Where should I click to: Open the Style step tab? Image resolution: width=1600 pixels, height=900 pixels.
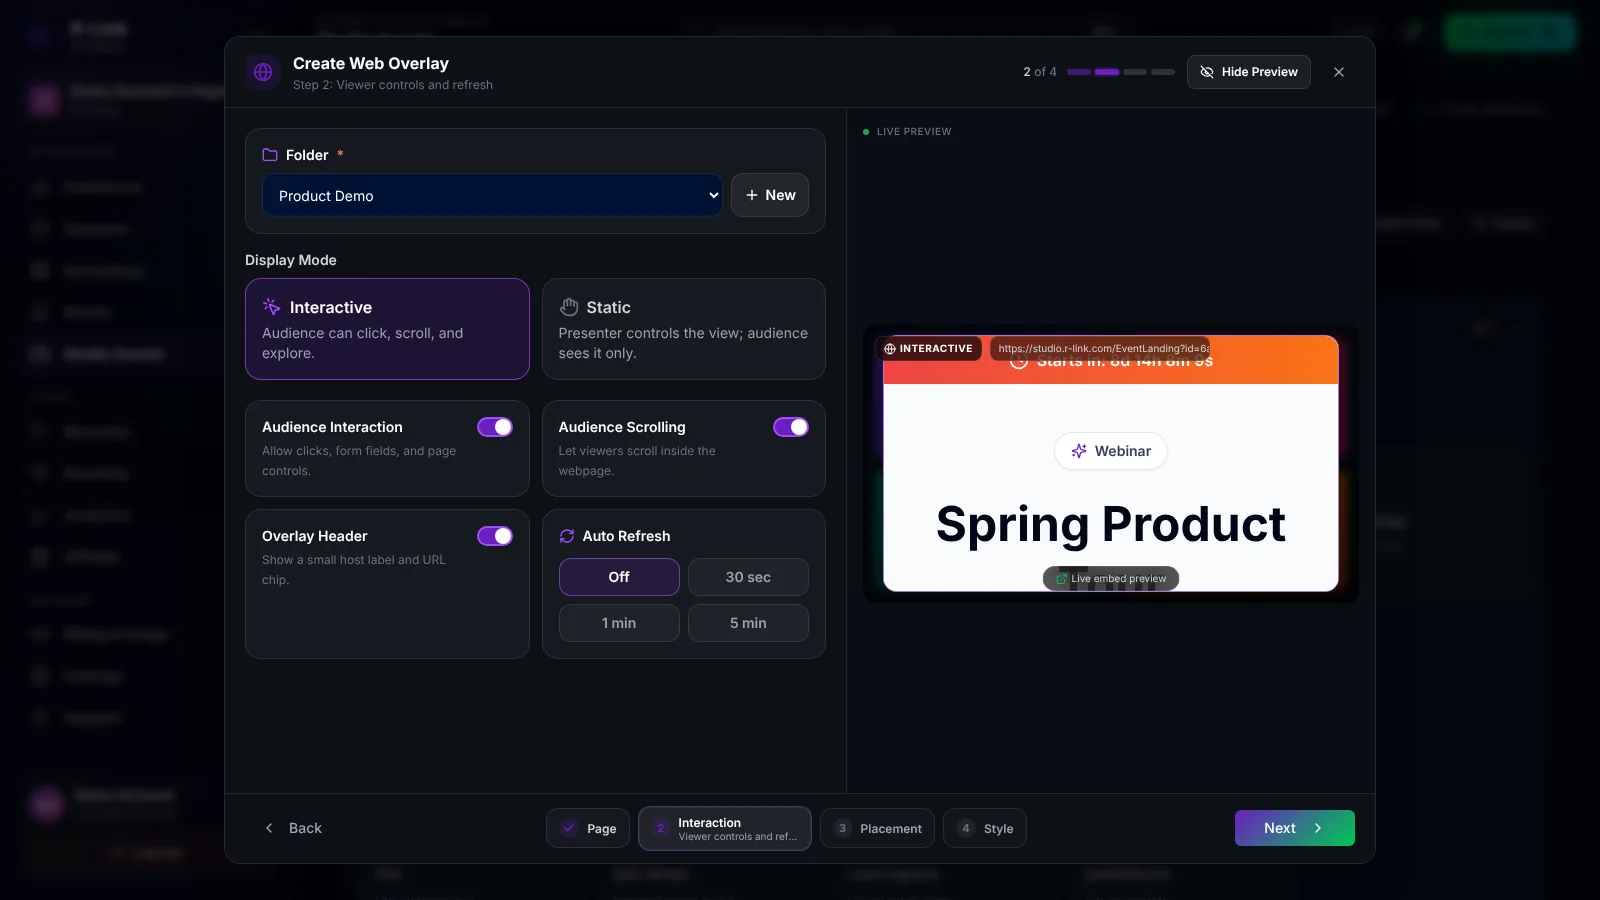(x=985, y=828)
